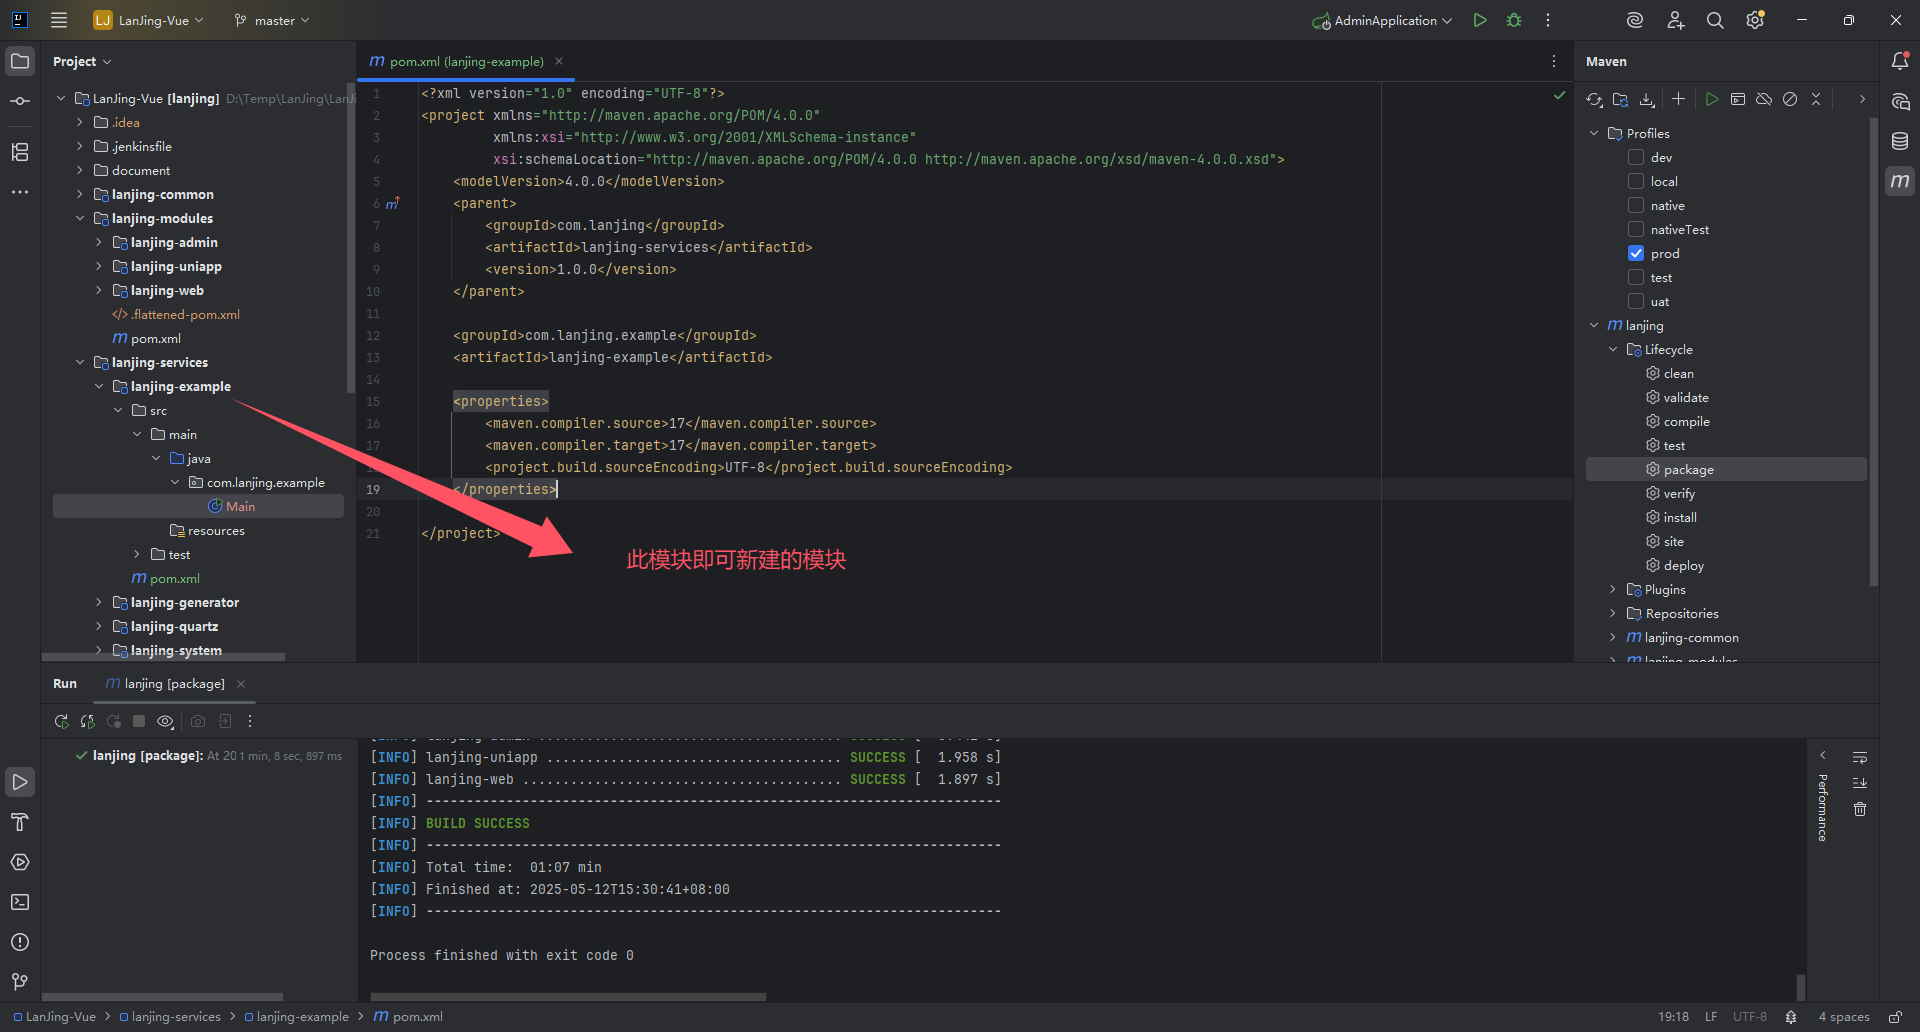Select .flattened-pom.xml file in tree
This screenshot has width=1920, height=1032.
[176, 314]
